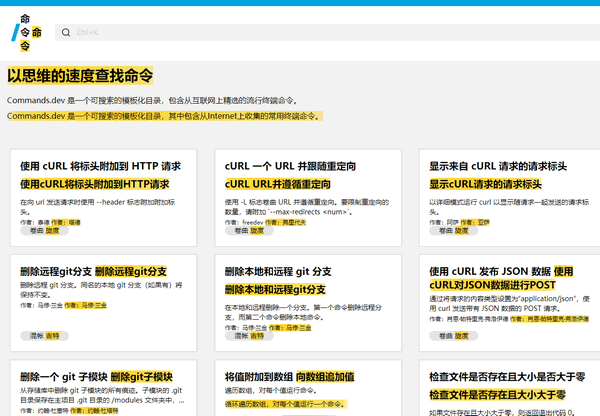Open the 'cURL 一个 URL 并跟随重定向' card
The width and height of the screenshot is (600, 416).
point(308,198)
